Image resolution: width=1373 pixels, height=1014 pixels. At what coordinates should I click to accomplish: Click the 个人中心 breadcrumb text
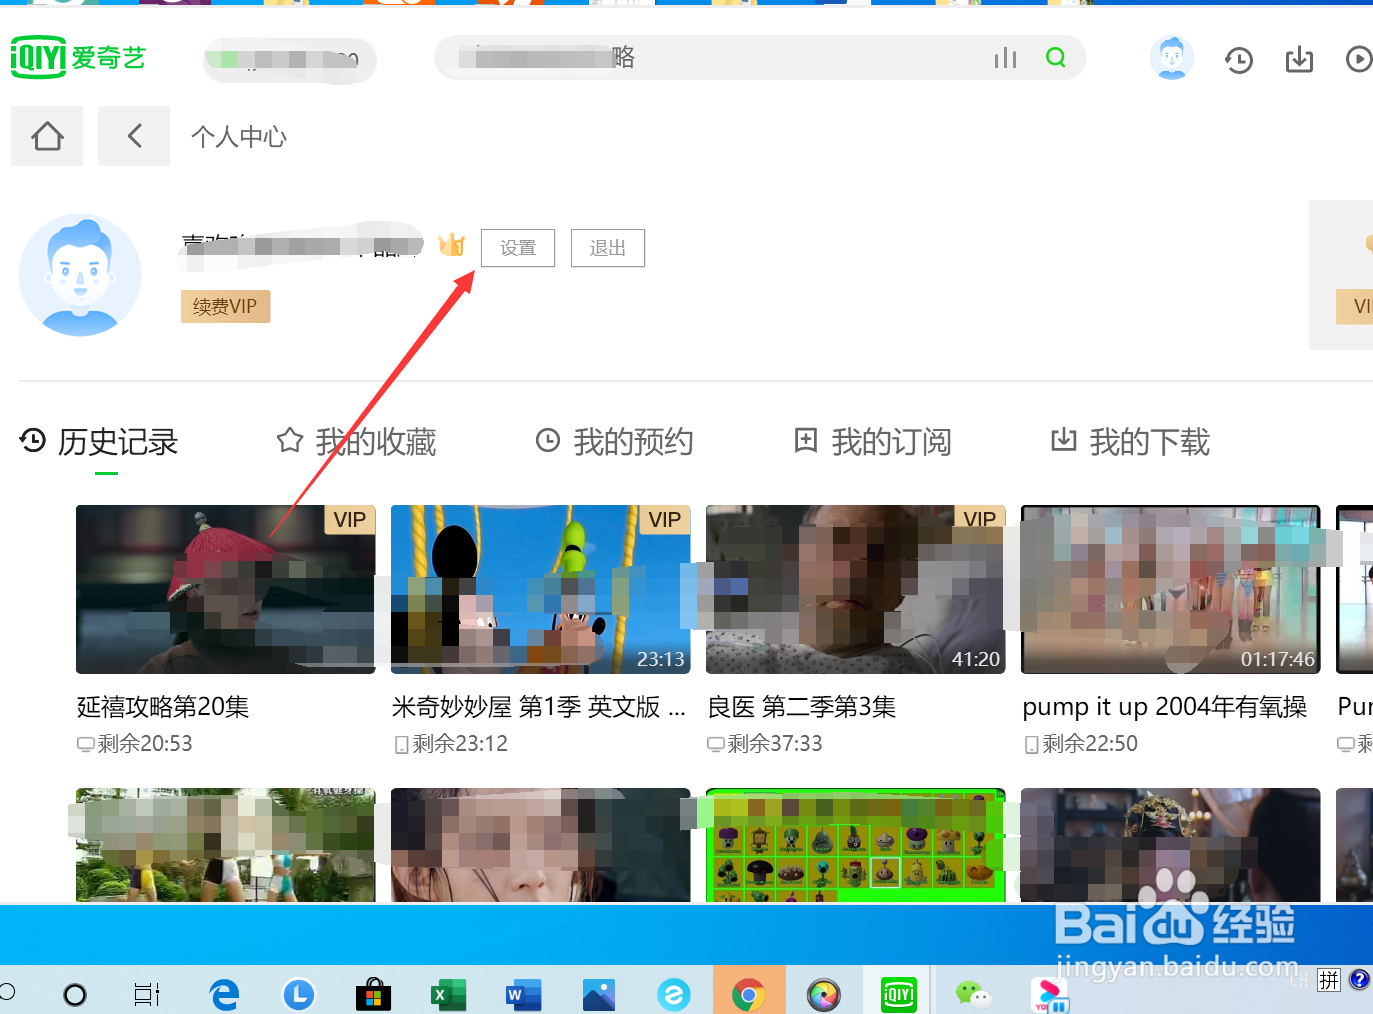pos(239,137)
